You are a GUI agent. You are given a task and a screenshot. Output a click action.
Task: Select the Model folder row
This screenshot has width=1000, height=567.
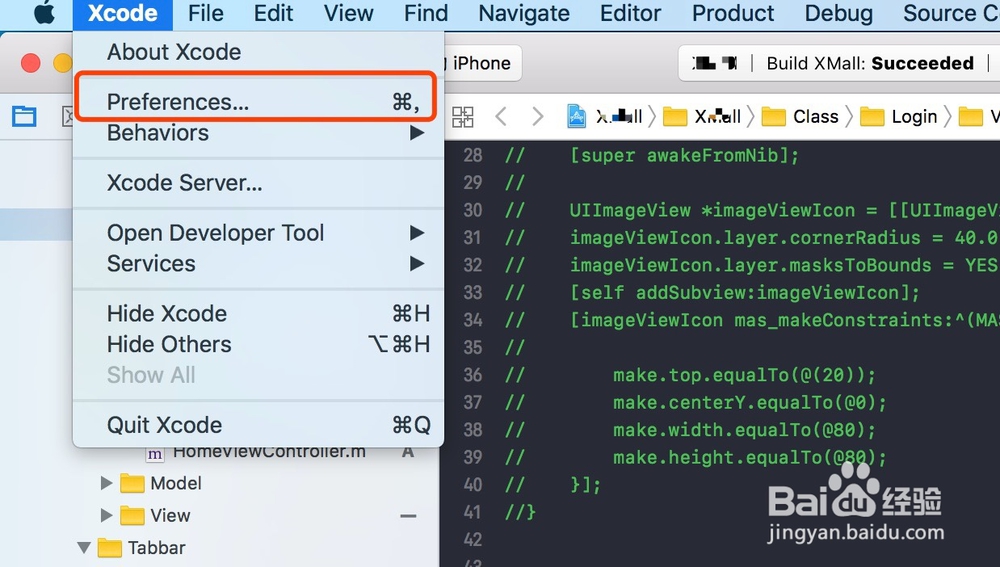pos(219,483)
